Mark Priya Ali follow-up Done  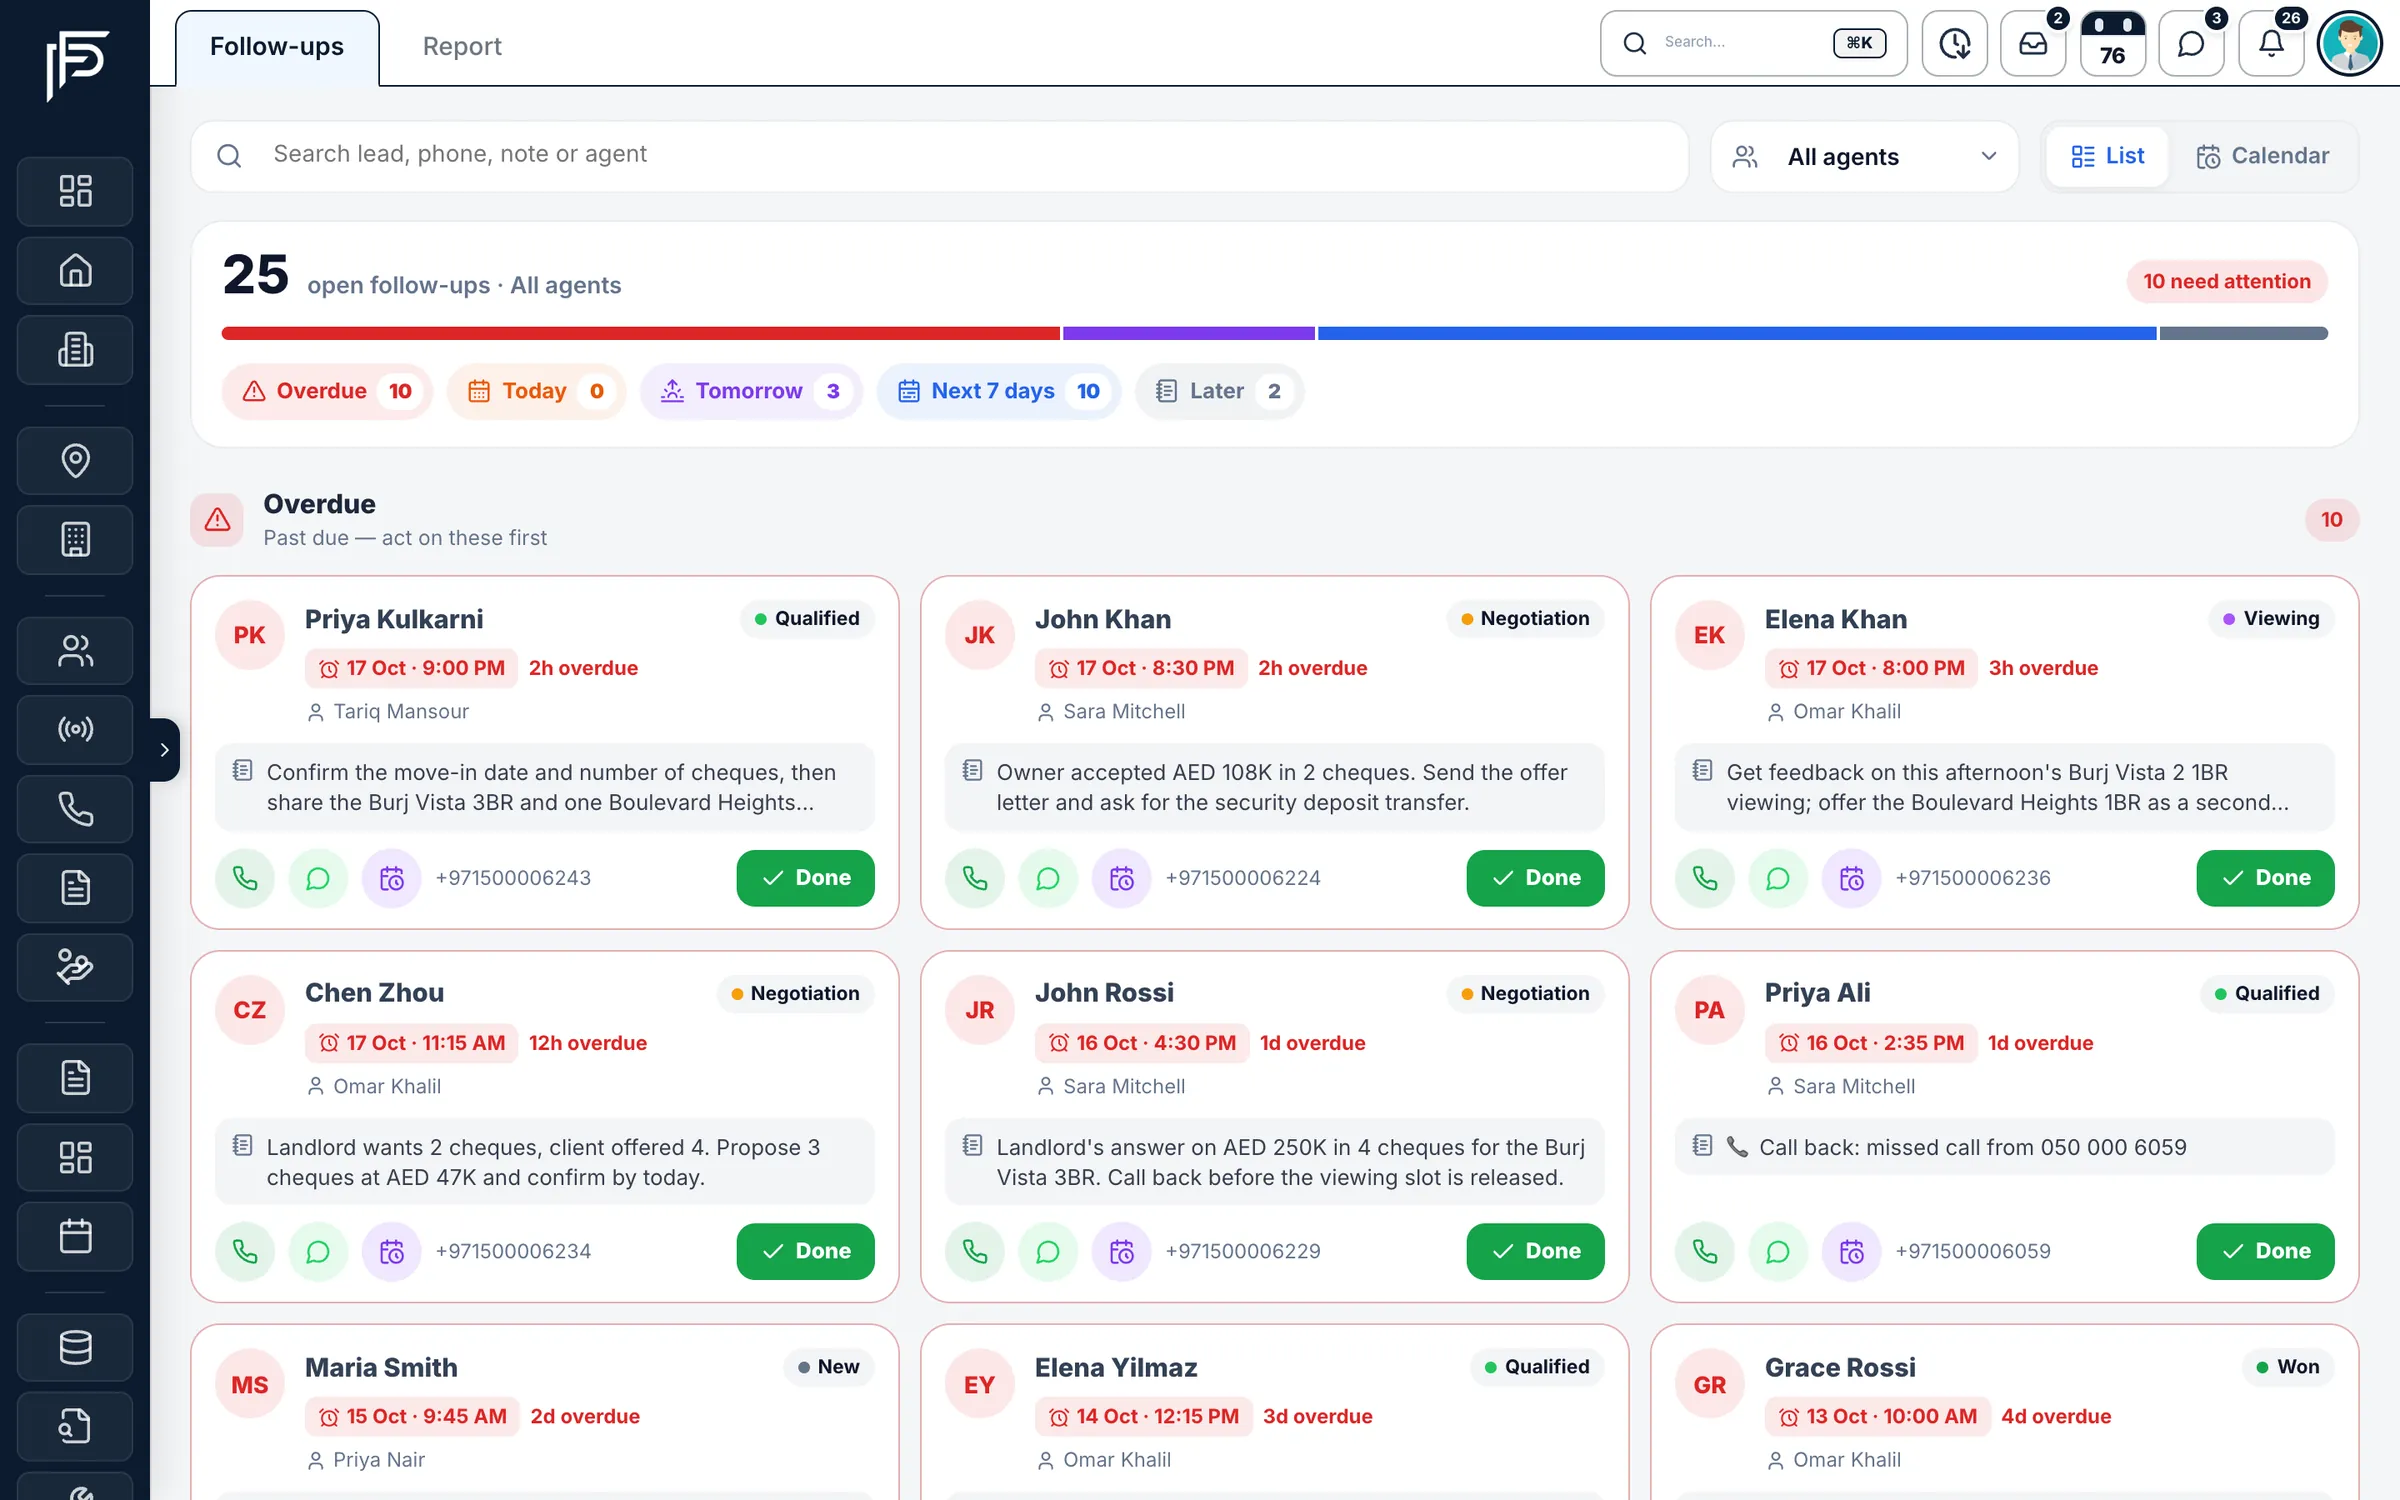pyautogui.click(x=2265, y=1251)
